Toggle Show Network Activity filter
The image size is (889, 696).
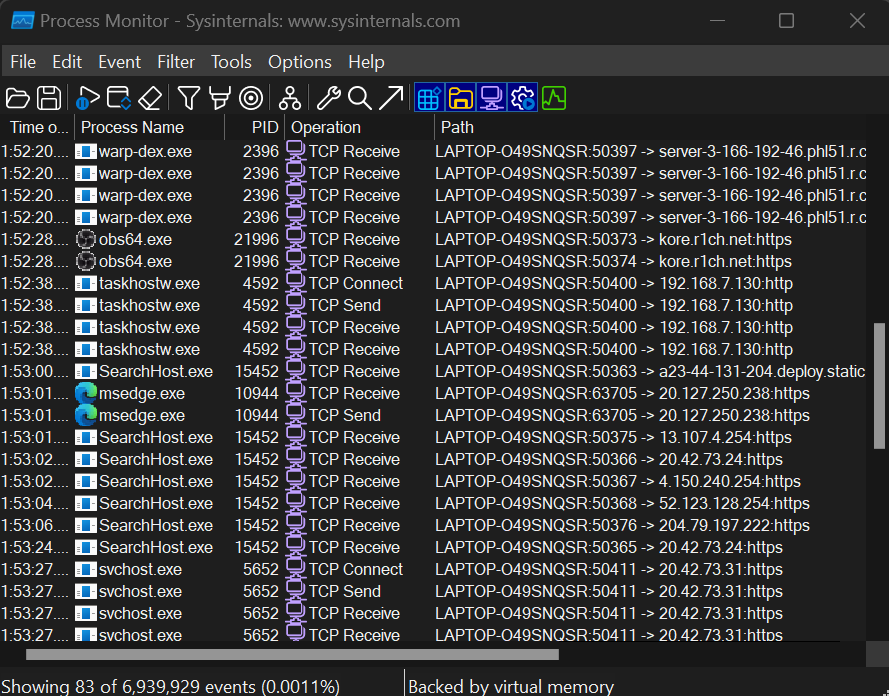coord(492,98)
